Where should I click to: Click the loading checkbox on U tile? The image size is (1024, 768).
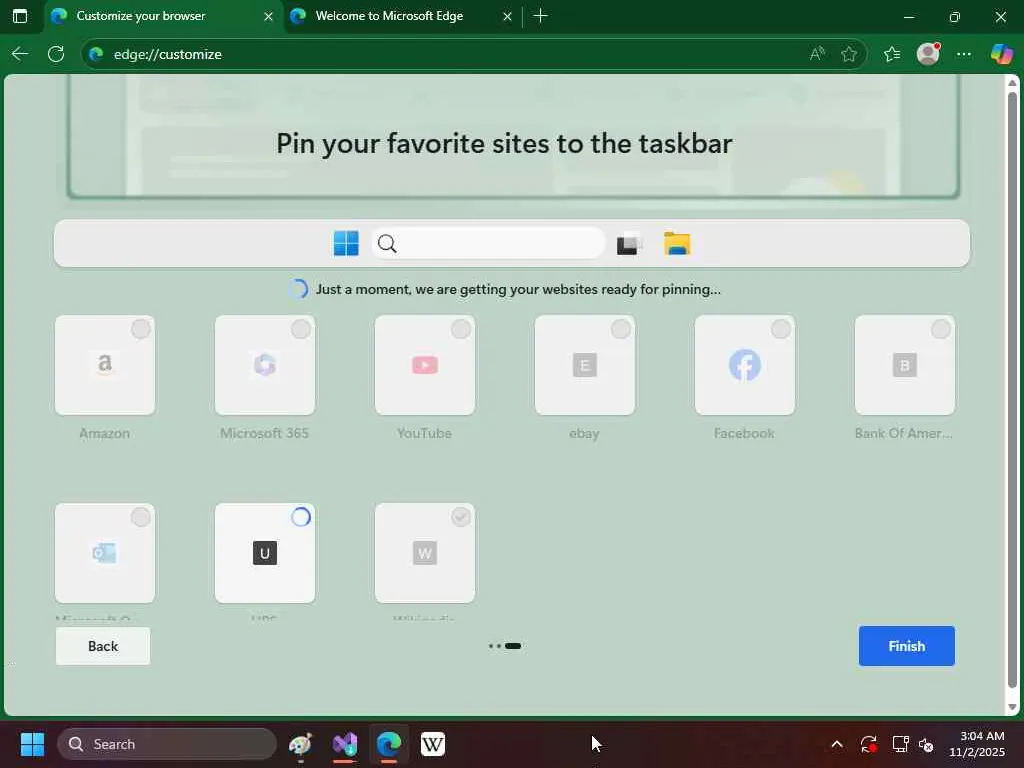coord(301,517)
